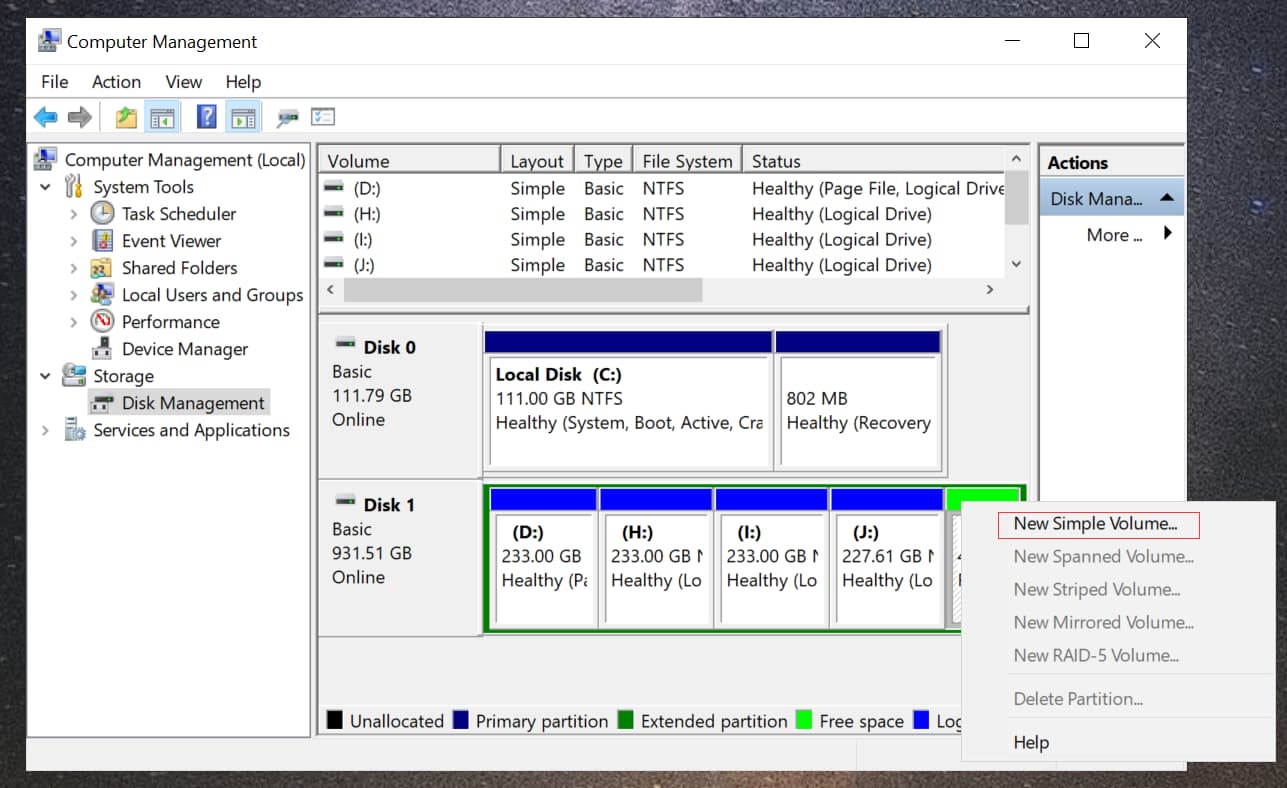Expand Local Users and Groups node
Screen dimensions: 1287x788
(73, 294)
